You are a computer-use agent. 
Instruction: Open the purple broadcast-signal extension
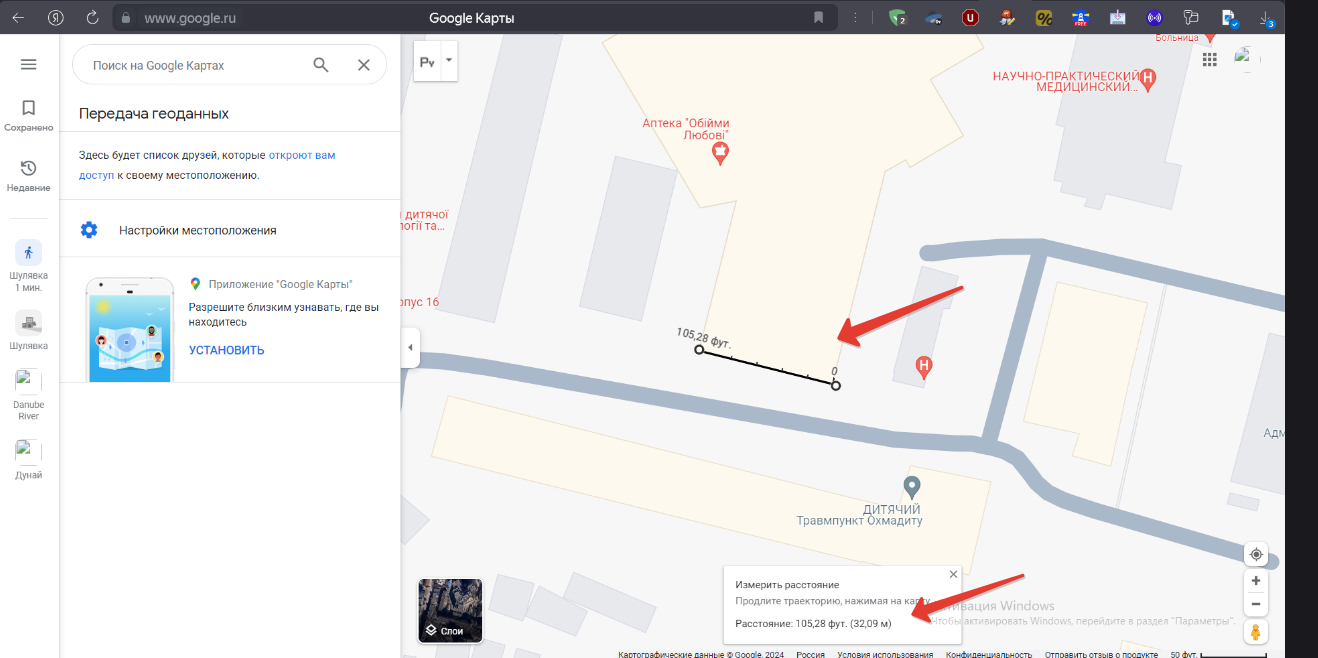tap(1154, 18)
